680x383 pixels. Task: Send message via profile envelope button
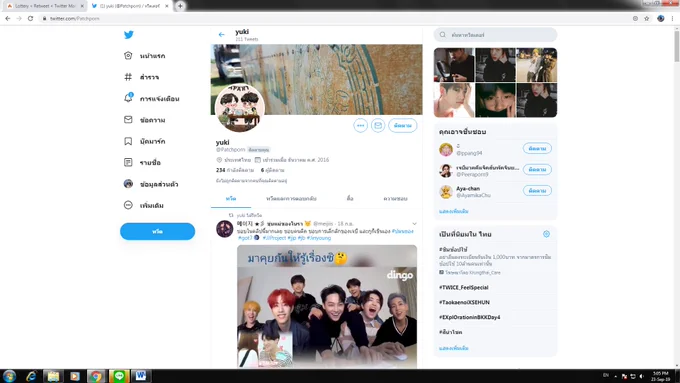(378, 125)
